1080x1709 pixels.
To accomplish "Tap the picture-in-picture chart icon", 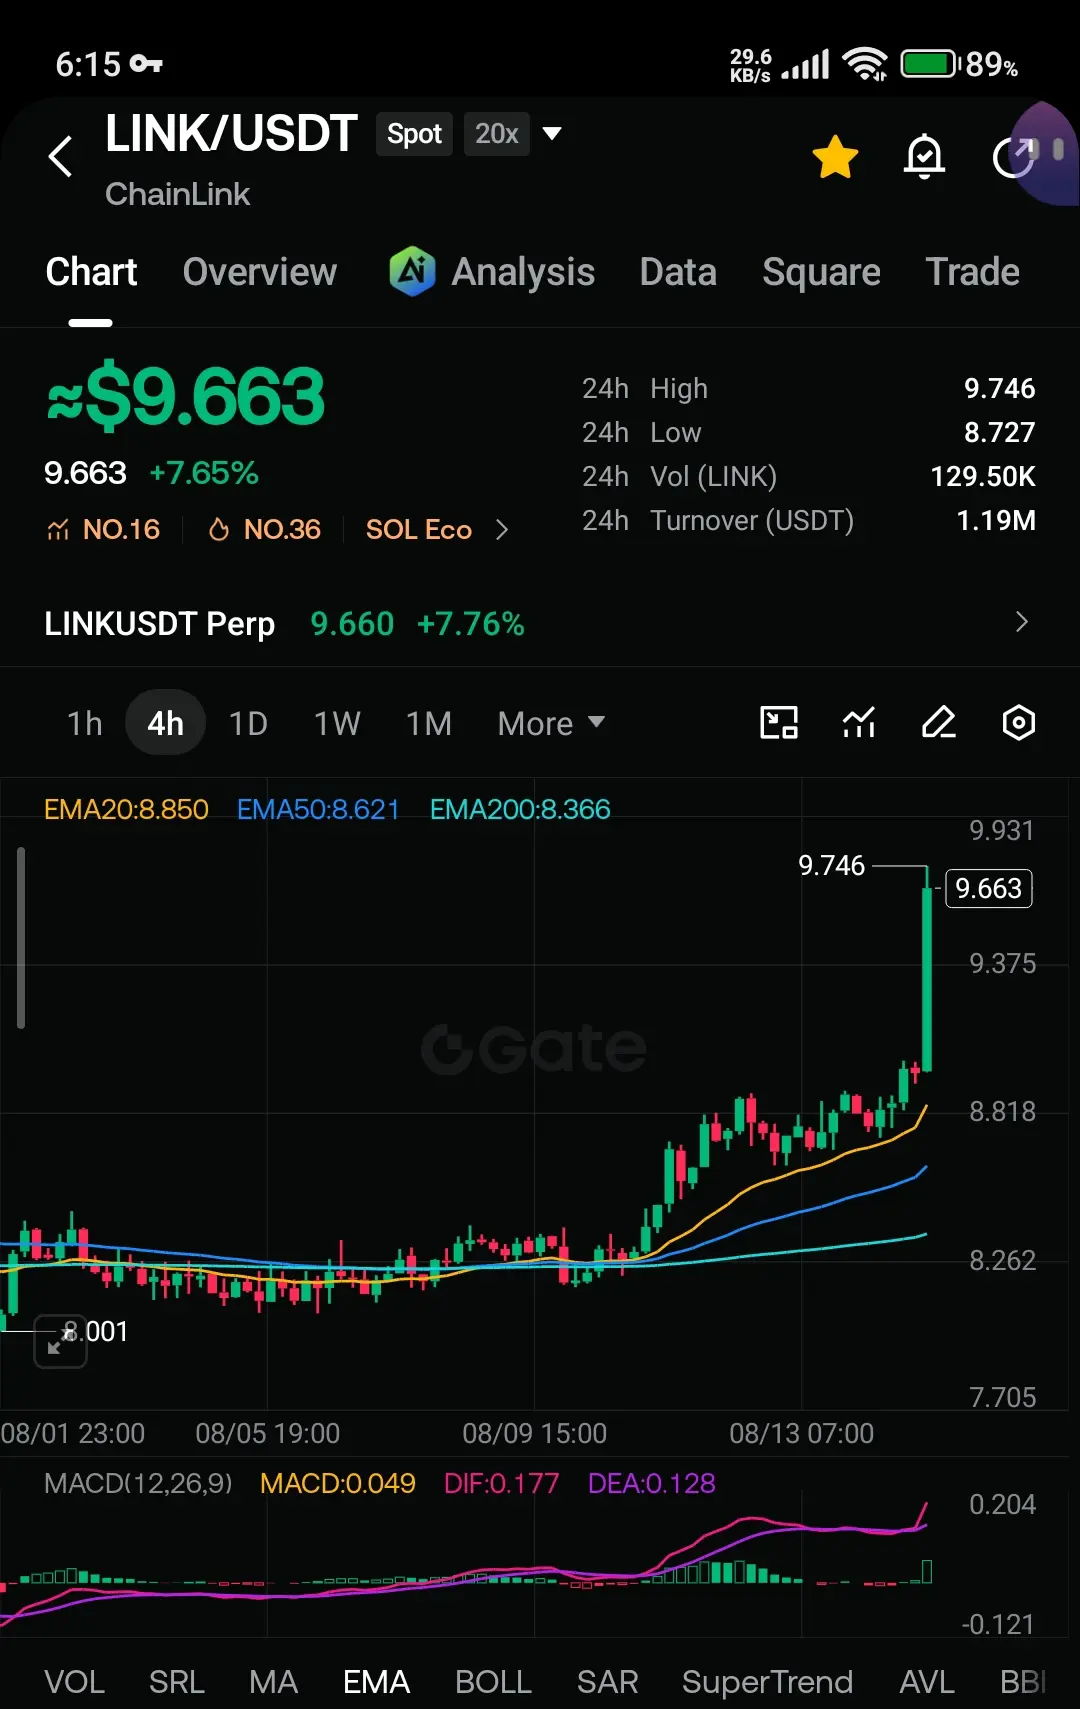I will (x=779, y=722).
